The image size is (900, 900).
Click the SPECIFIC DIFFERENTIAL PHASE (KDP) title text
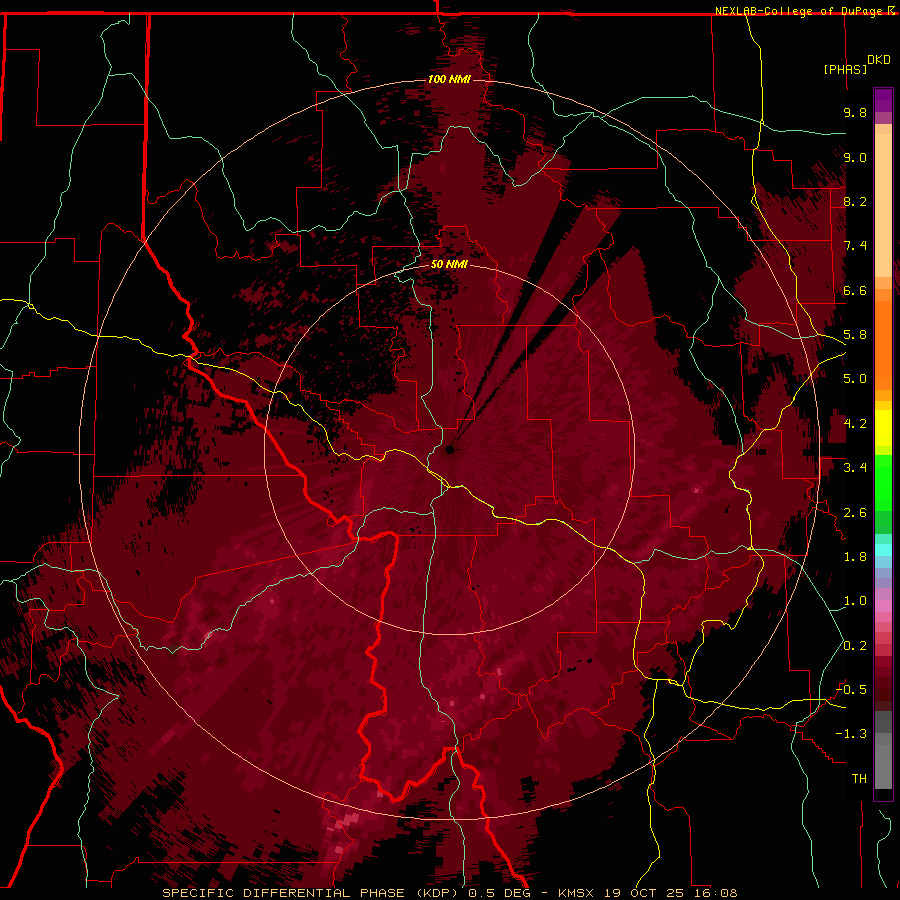(313, 893)
